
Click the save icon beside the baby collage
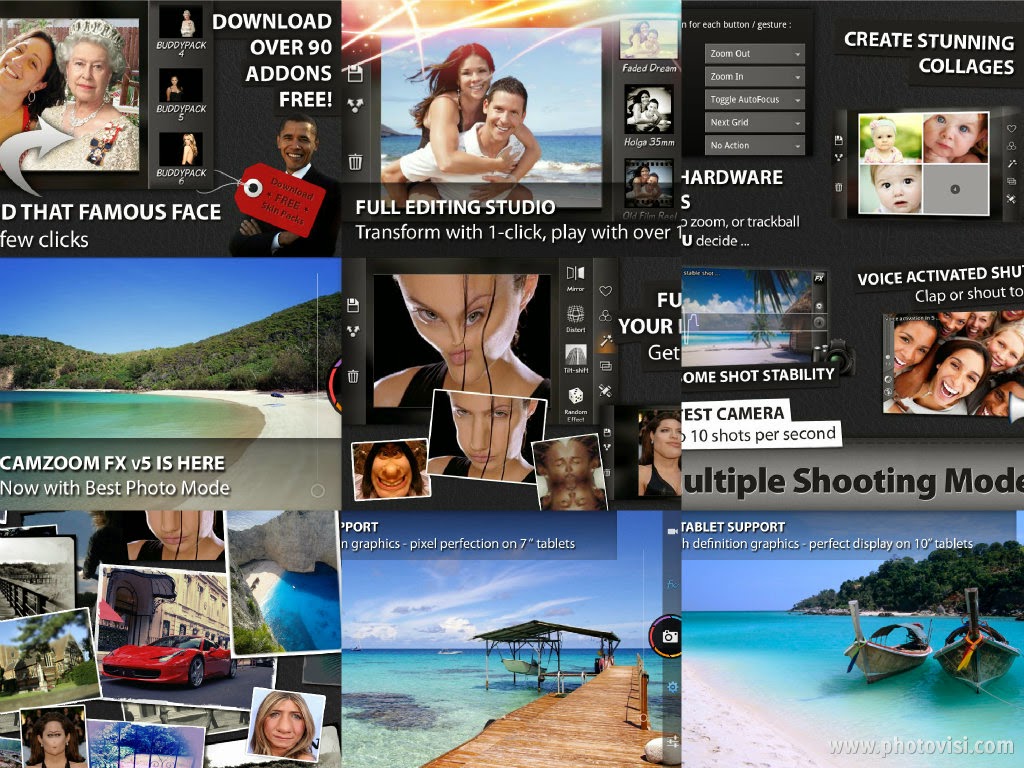click(x=839, y=140)
